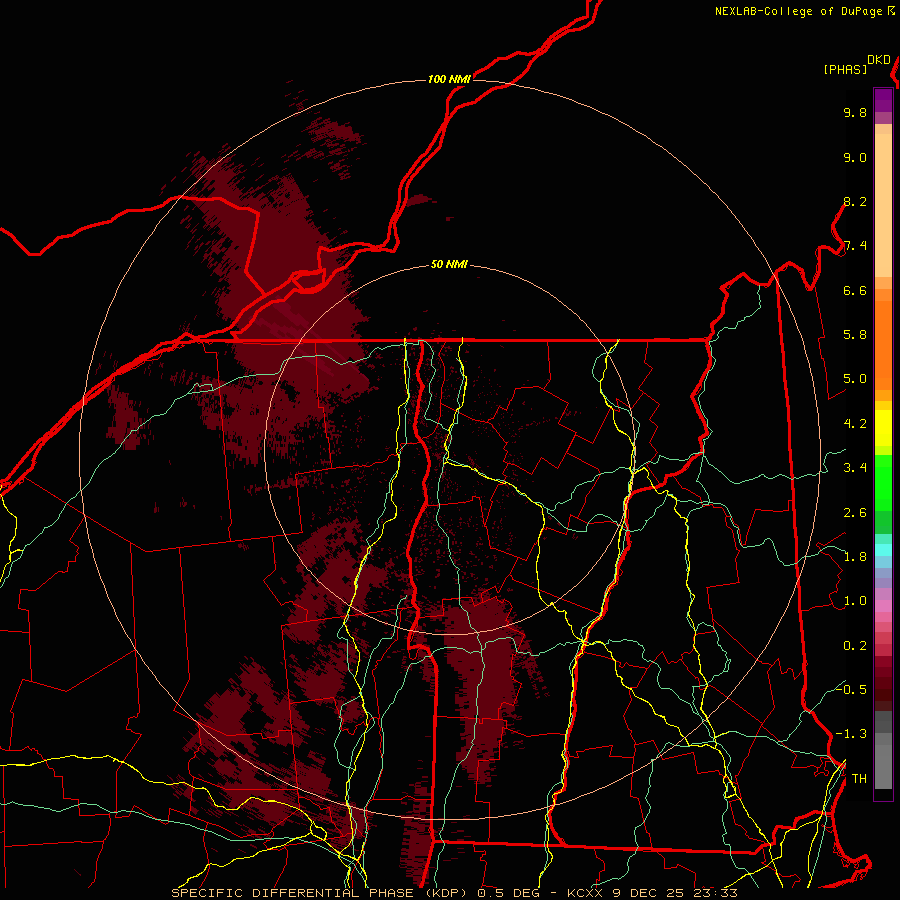Viewport: 900px width, 900px height.
Task: Click the 5.0 legend value
Action: 855,379
